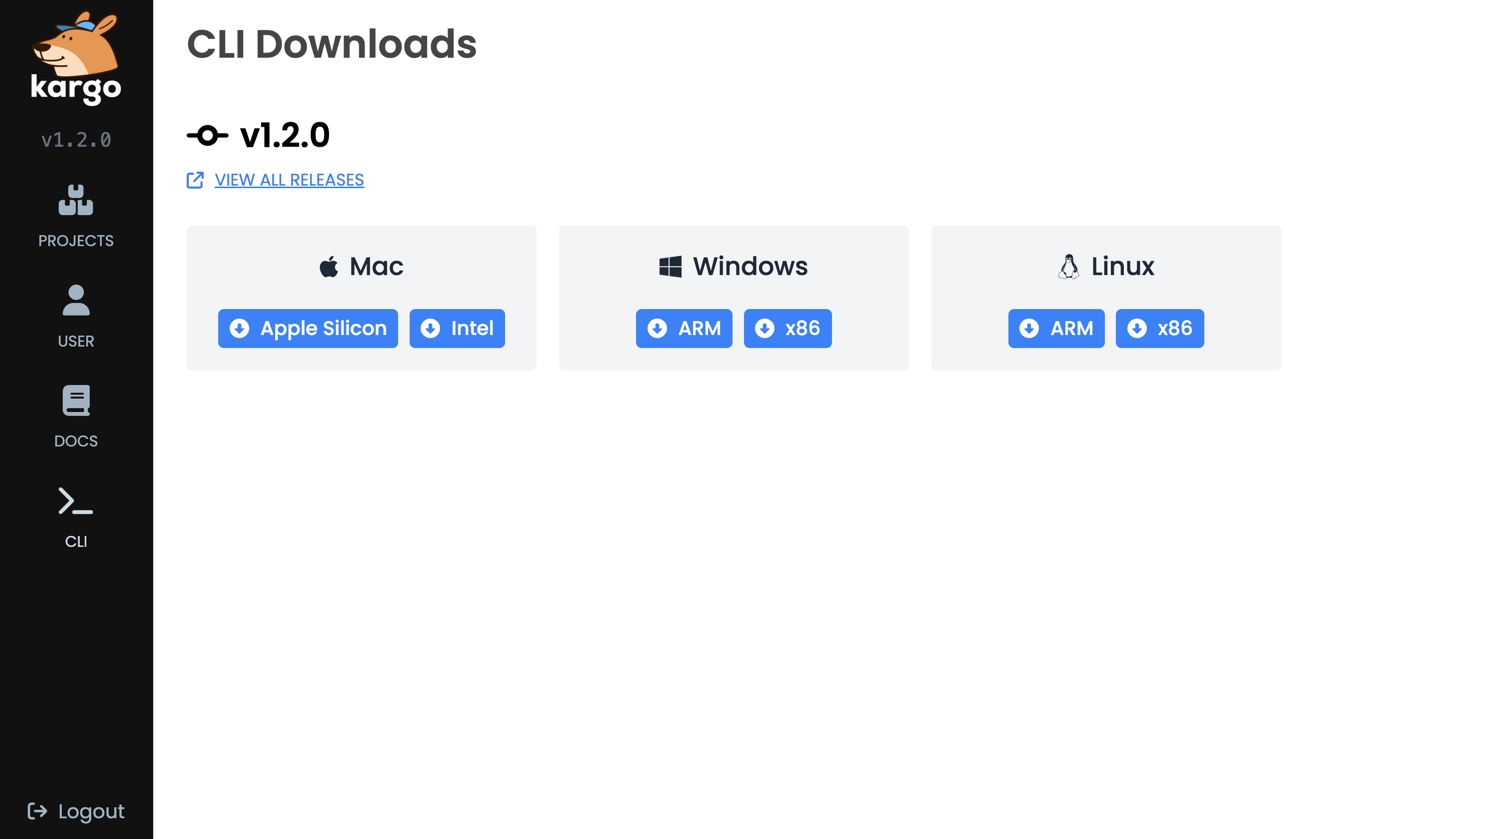Click the Linux penguin icon
1492x839 pixels.
1068,266
